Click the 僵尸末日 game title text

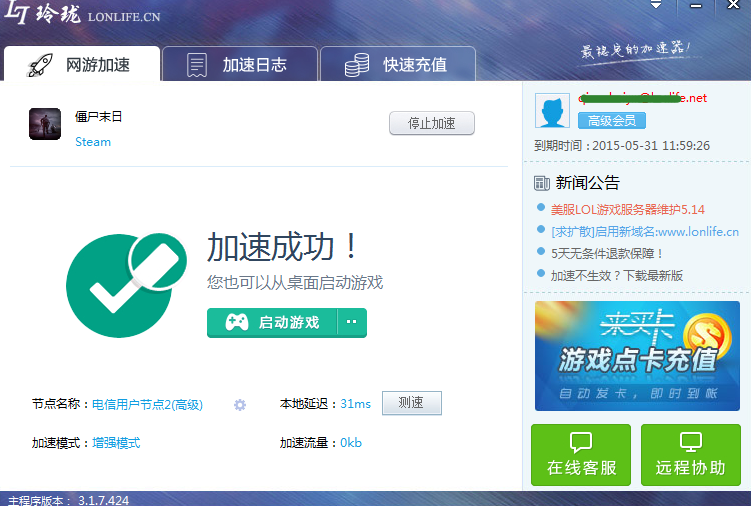pos(99,116)
